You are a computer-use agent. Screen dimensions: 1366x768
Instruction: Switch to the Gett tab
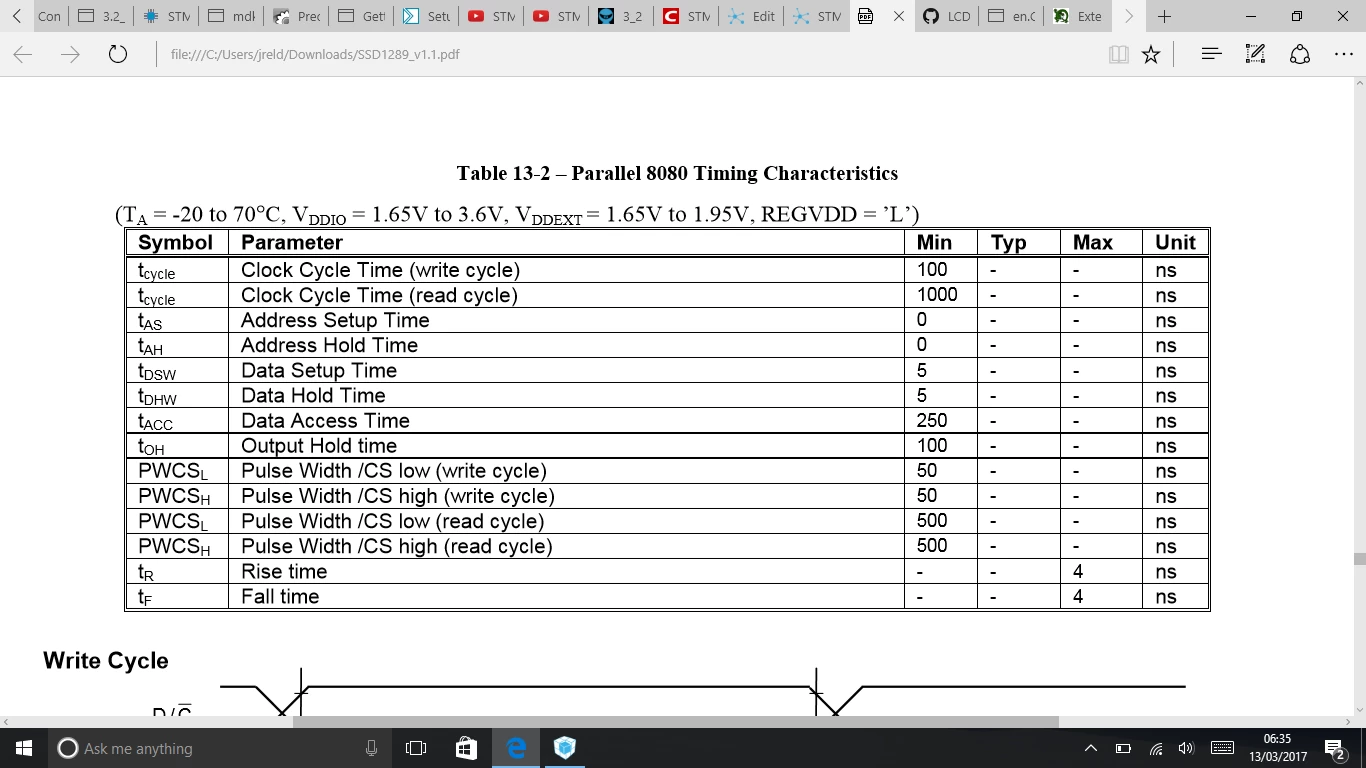(x=362, y=16)
